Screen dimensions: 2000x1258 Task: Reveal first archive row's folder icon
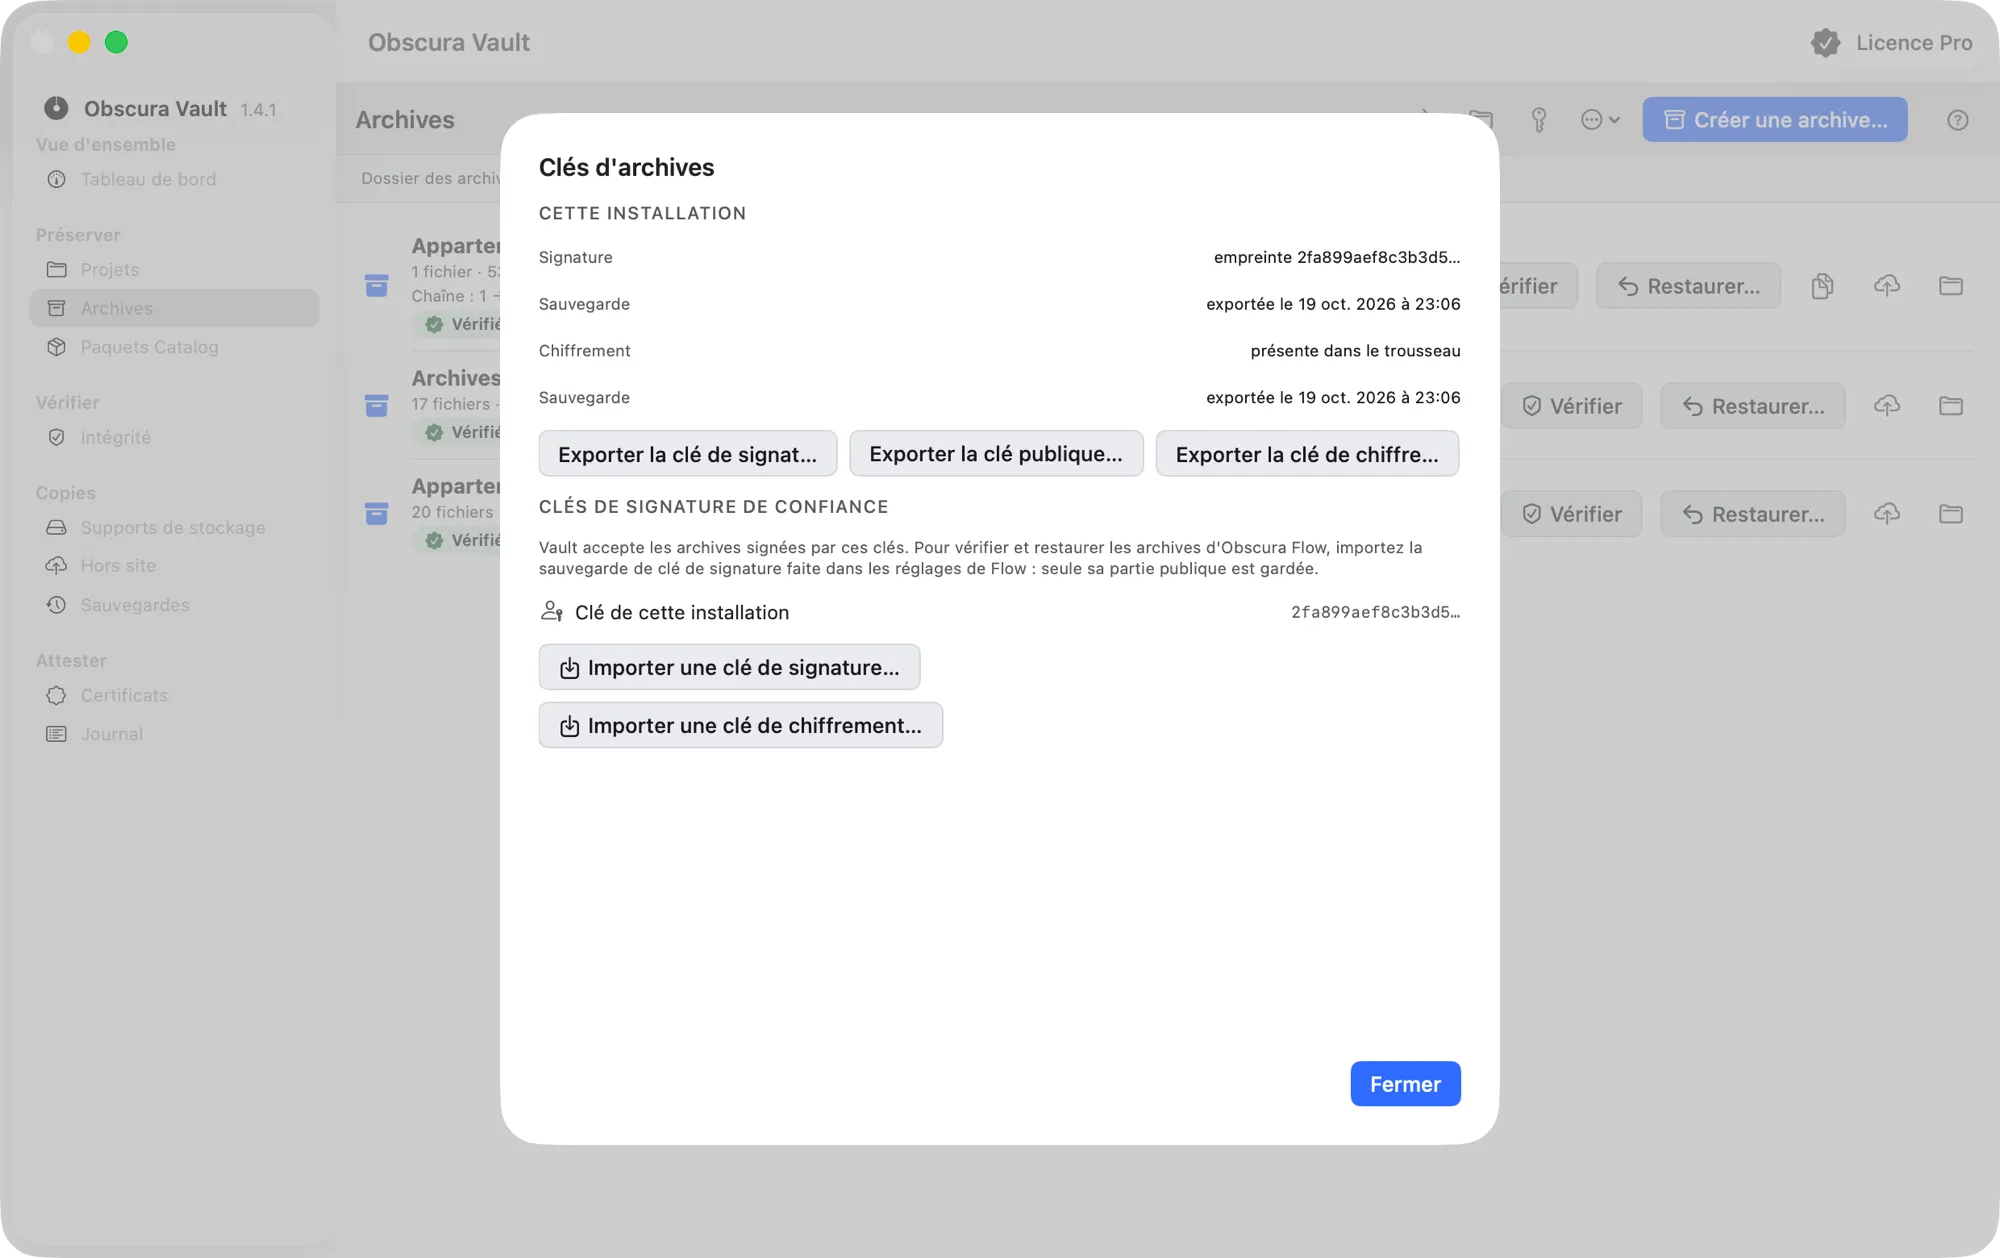(x=1951, y=286)
